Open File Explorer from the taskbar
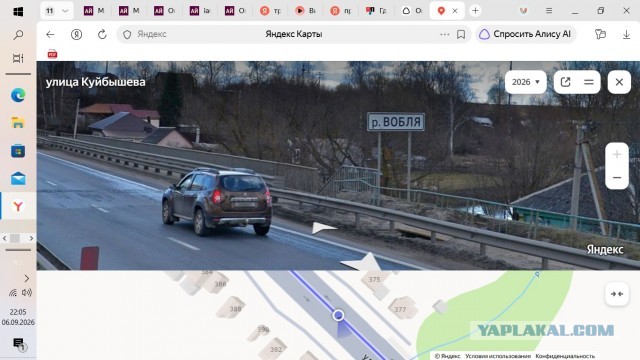The width and height of the screenshot is (640, 360). [18, 122]
